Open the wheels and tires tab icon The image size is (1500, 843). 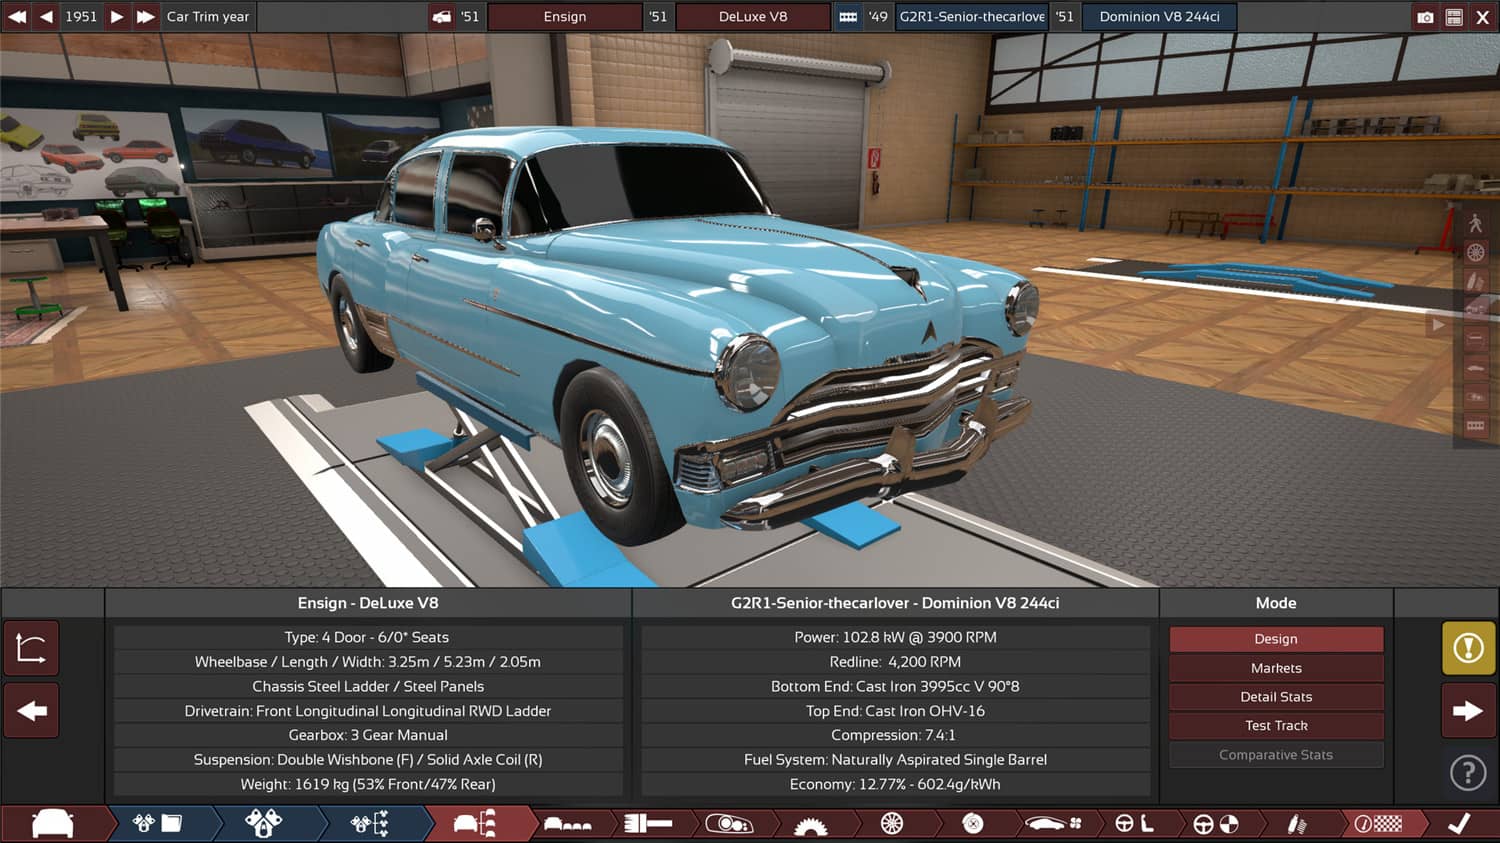(893, 823)
